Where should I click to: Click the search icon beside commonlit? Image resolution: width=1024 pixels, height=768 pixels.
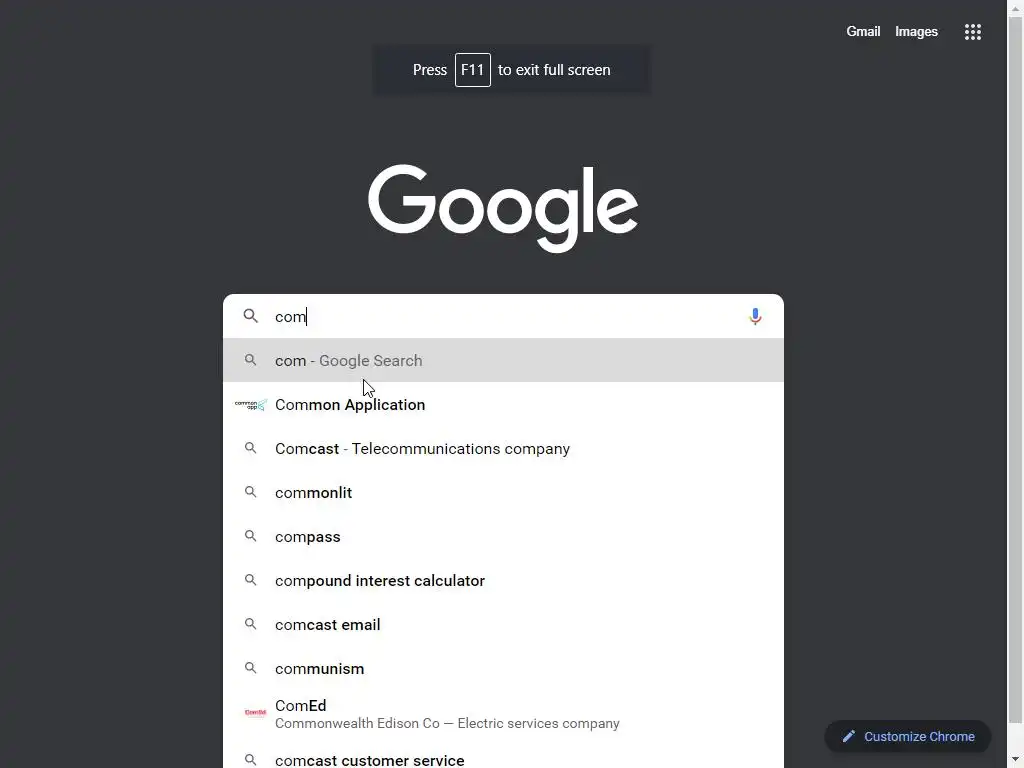251,492
